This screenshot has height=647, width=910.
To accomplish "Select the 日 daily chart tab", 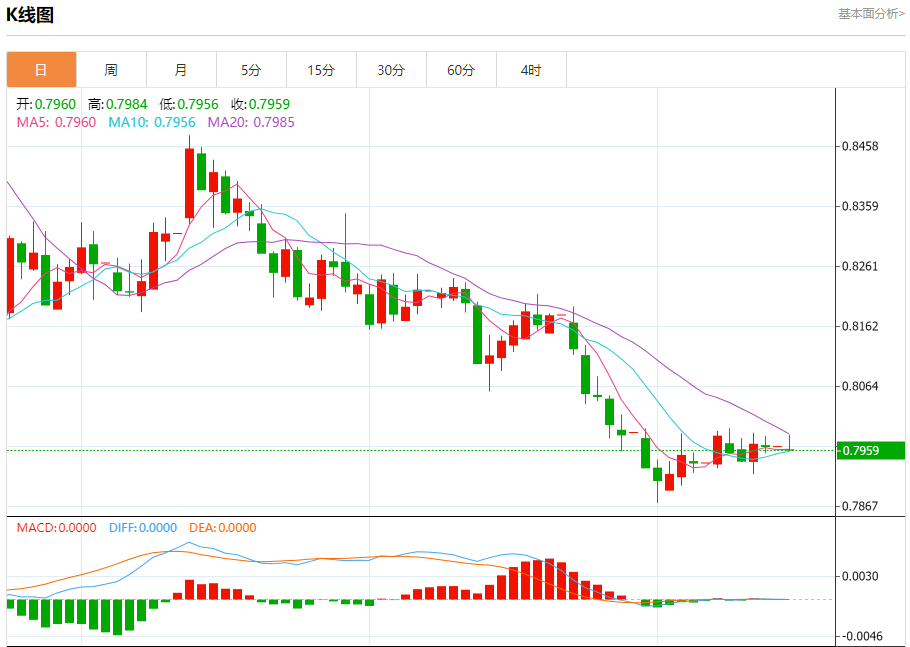I will point(41,70).
